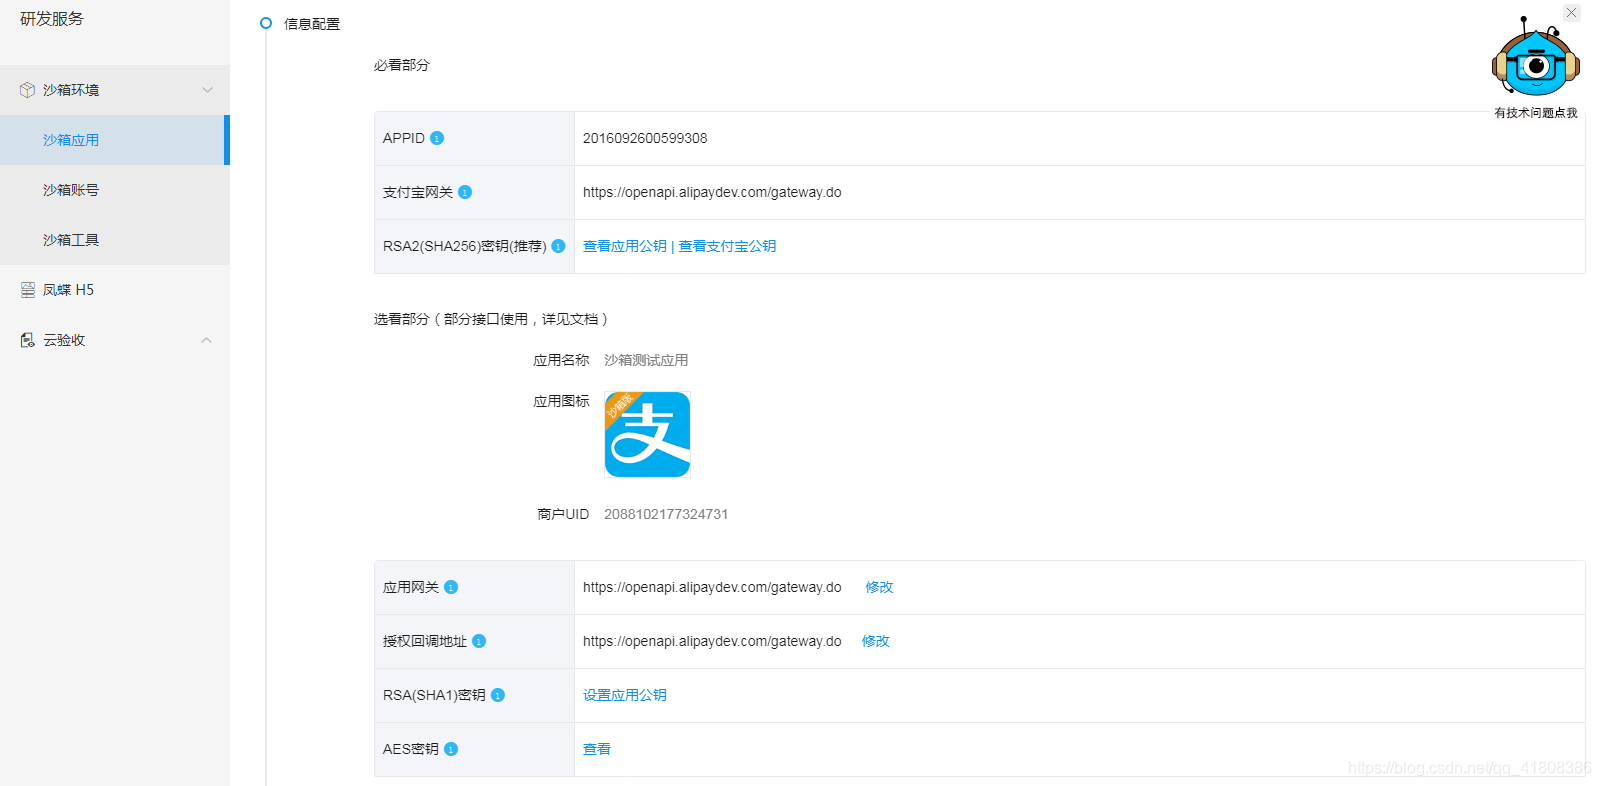Click the 应用网关 URL value
The width and height of the screenshot is (1601, 786).
[x=712, y=587]
